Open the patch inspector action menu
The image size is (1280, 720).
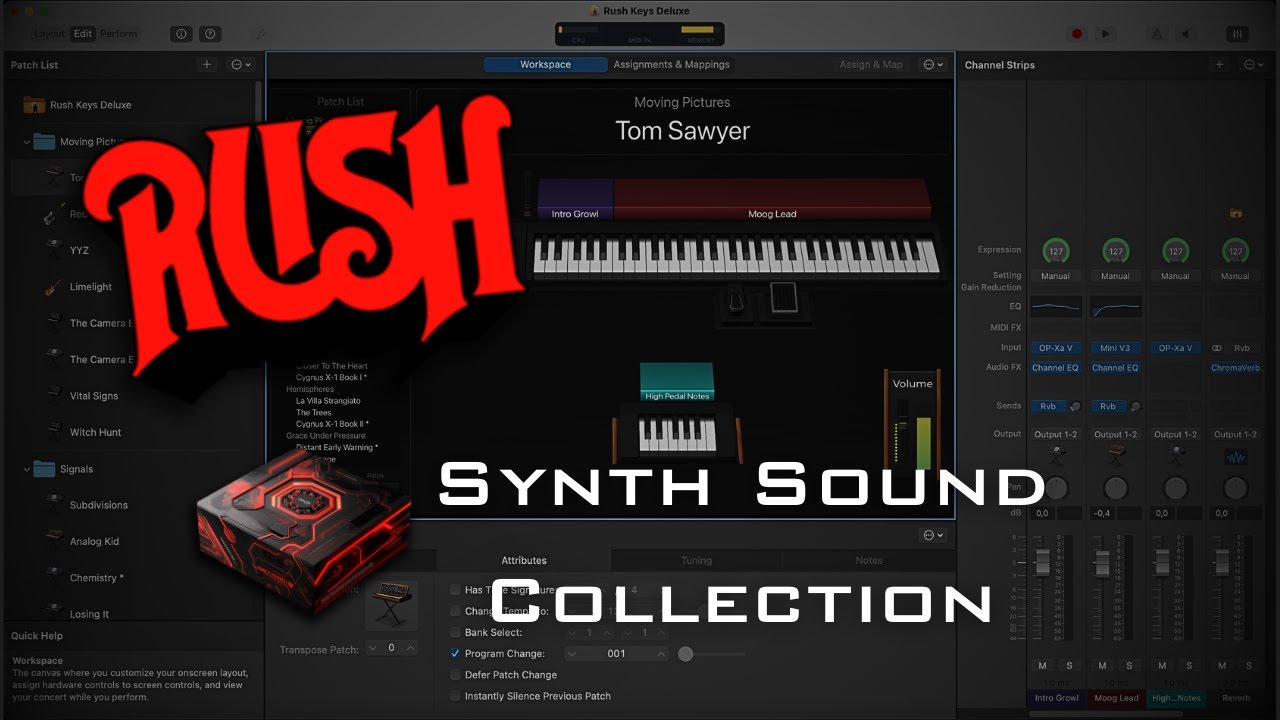[932, 535]
